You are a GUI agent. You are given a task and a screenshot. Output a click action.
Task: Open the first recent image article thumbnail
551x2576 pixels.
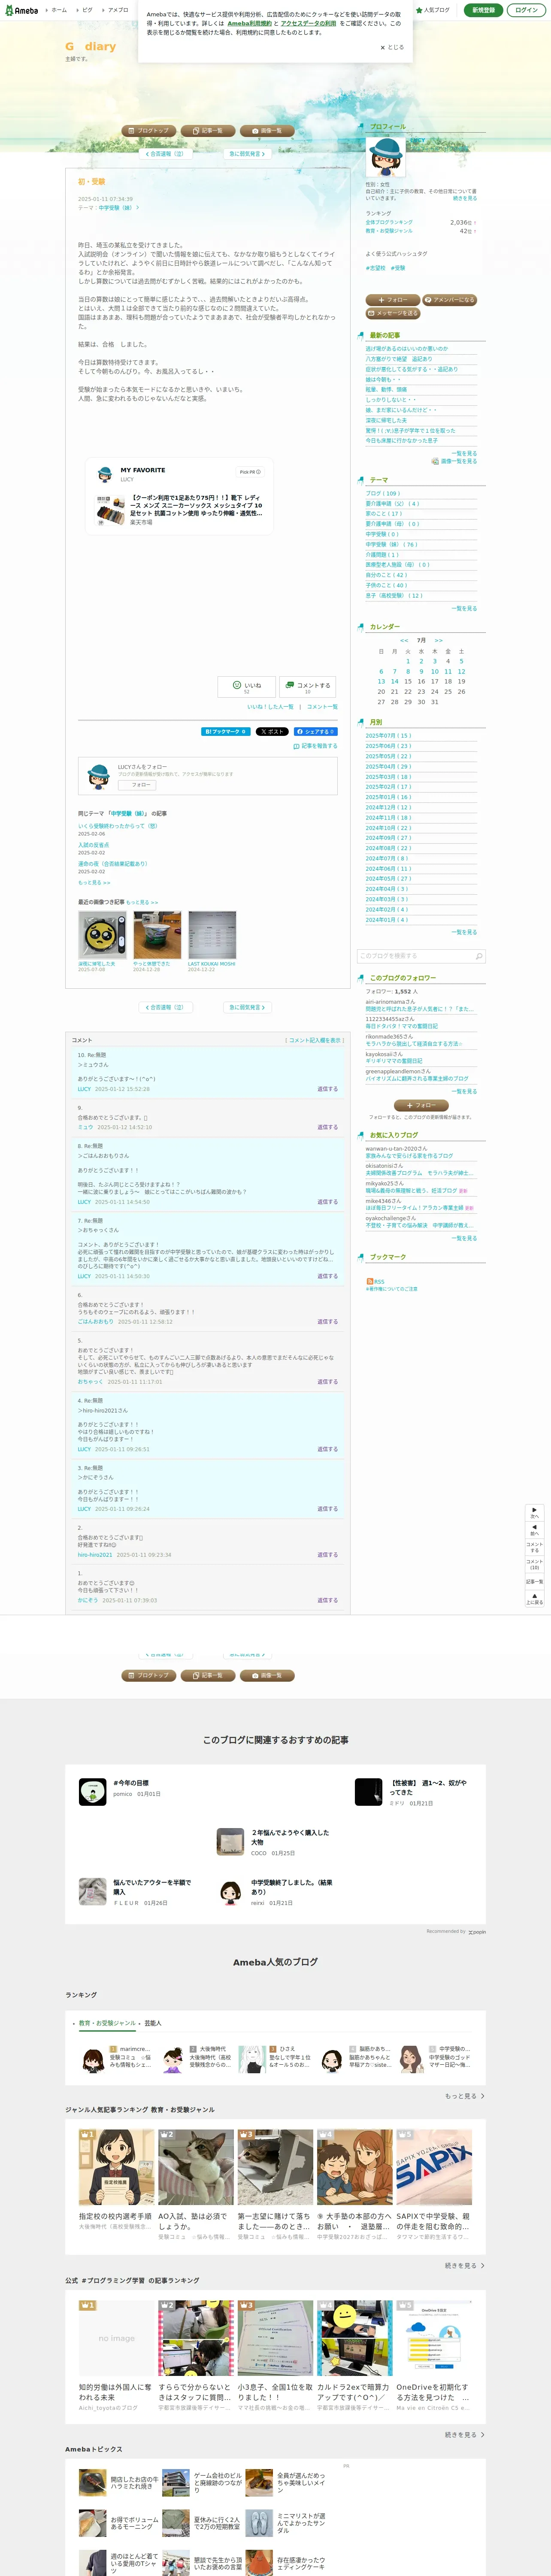pyautogui.click(x=102, y=935)
